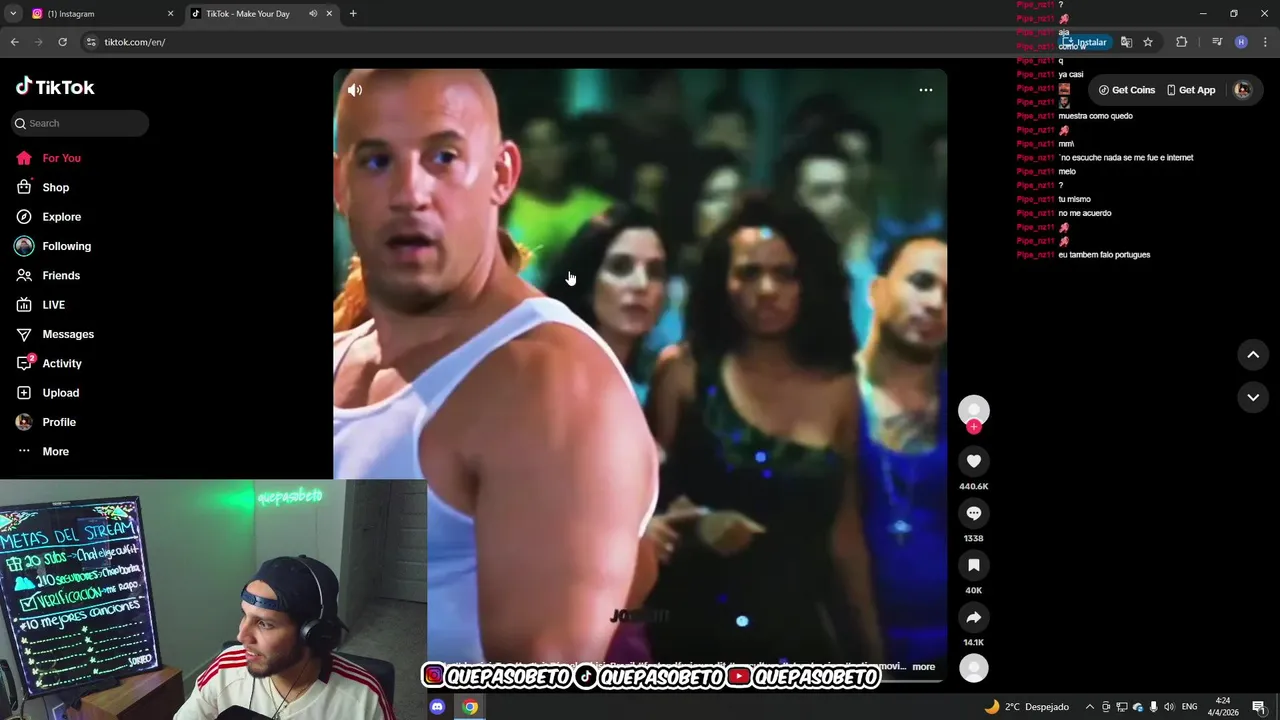Close the TikTok tab
Image resolution: width=1280 pixels, height=720 pixels.
[x=329, y=14]
